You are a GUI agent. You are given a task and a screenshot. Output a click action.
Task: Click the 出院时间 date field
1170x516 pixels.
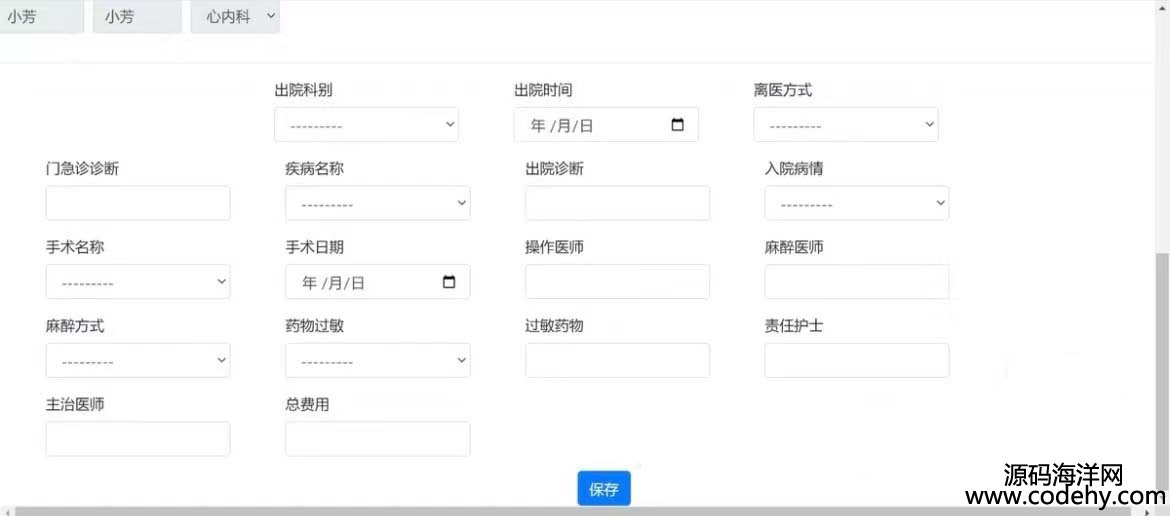(606, 125)
